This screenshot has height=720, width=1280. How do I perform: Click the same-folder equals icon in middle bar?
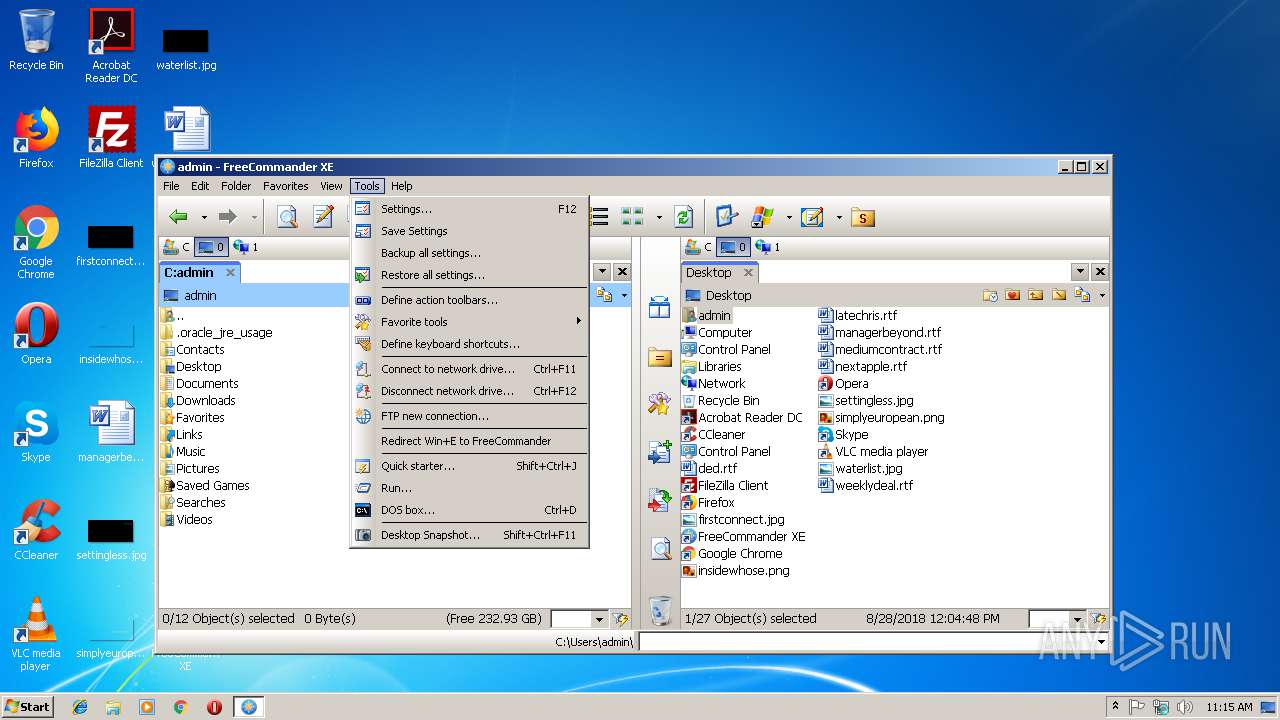coord(660,357)
